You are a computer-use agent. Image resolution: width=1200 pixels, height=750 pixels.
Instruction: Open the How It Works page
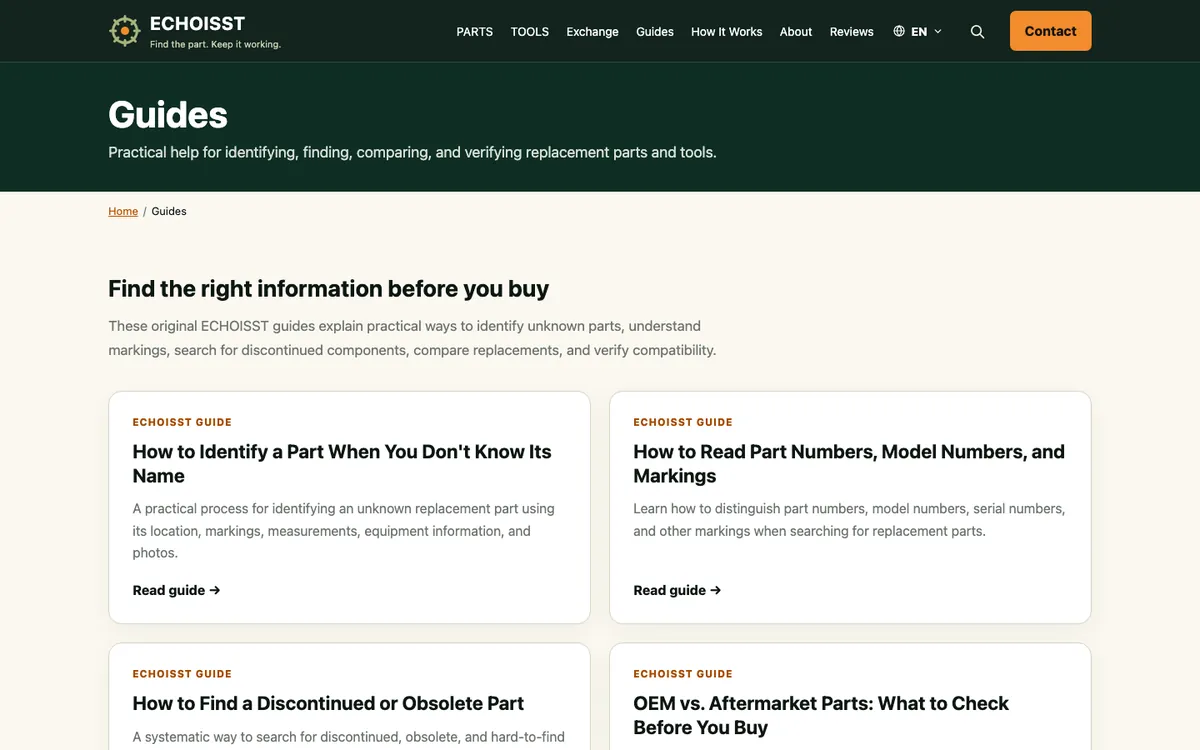(x=726, y=32)
